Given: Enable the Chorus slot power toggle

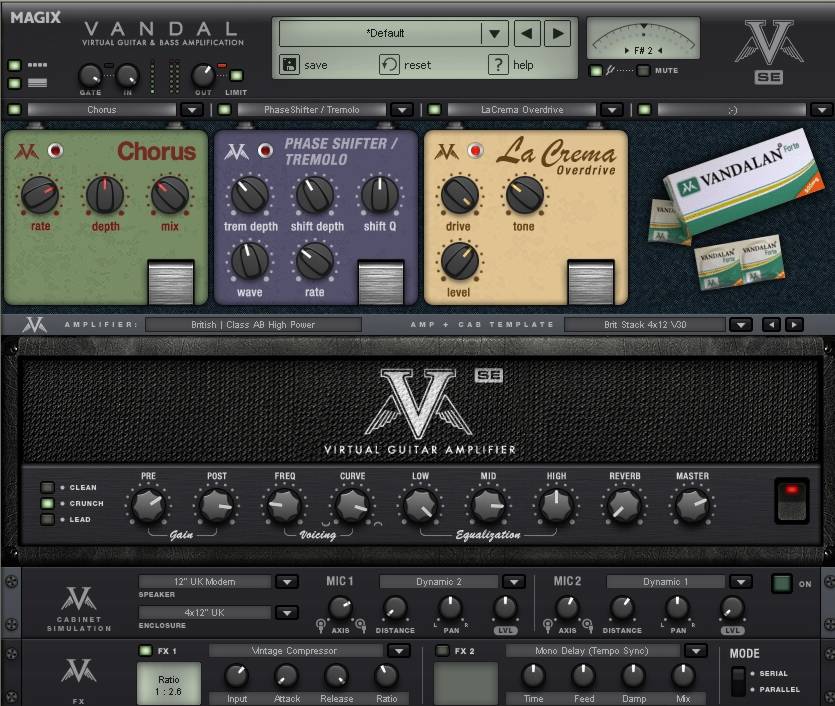Looking at the screenshot, I should pyautogui.click(x=14, y=110).
